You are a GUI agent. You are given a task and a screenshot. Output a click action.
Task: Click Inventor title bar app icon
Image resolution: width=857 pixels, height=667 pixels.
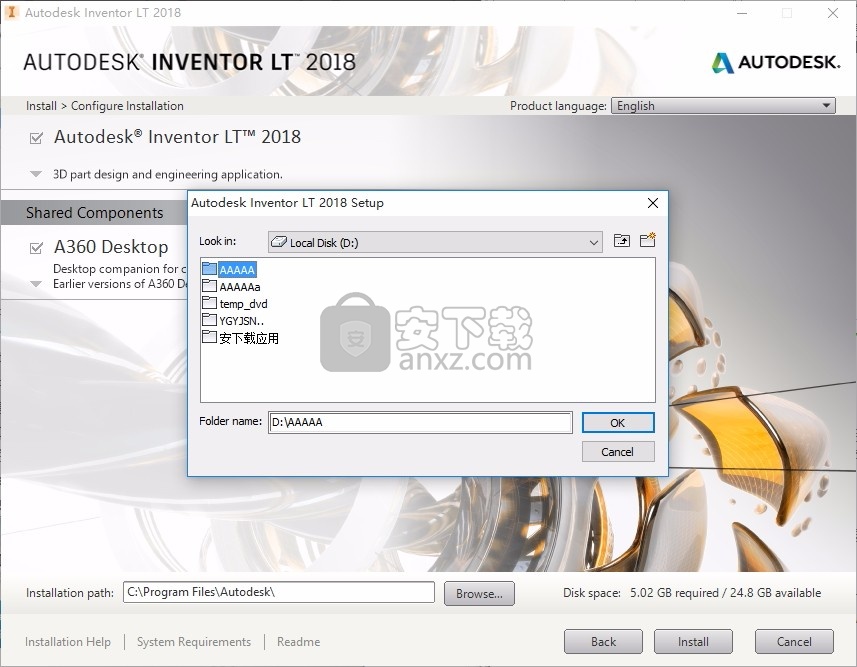point(11,12)
